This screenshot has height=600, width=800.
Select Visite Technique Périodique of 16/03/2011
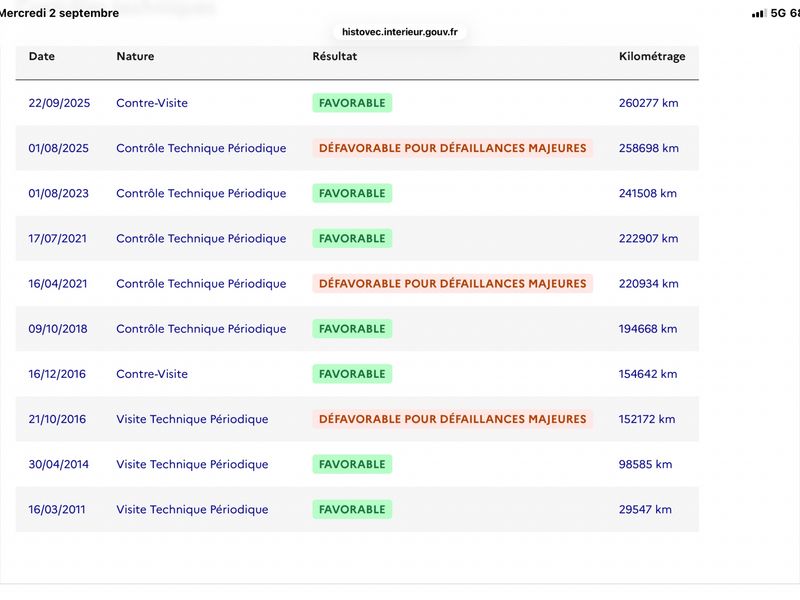point(192,510)
